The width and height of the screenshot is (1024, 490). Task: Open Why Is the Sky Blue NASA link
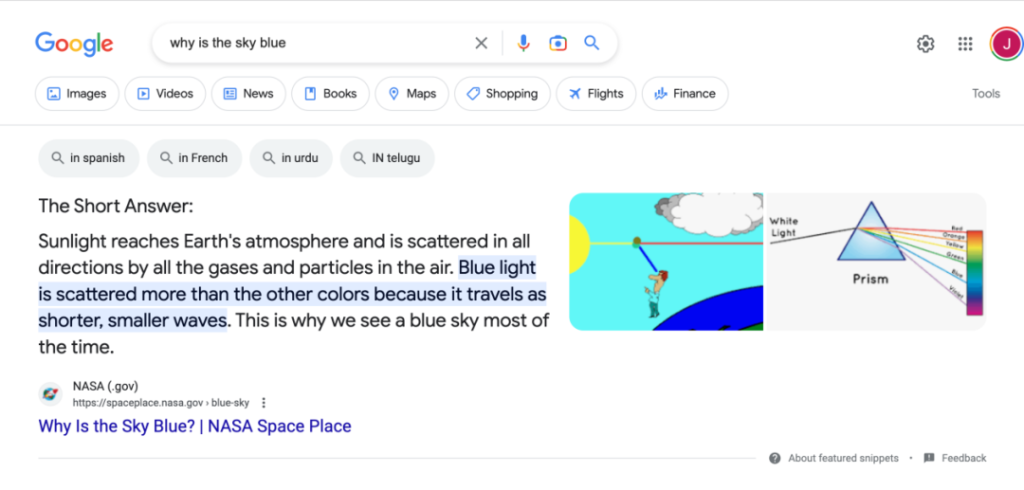click(x=195, y=426)
